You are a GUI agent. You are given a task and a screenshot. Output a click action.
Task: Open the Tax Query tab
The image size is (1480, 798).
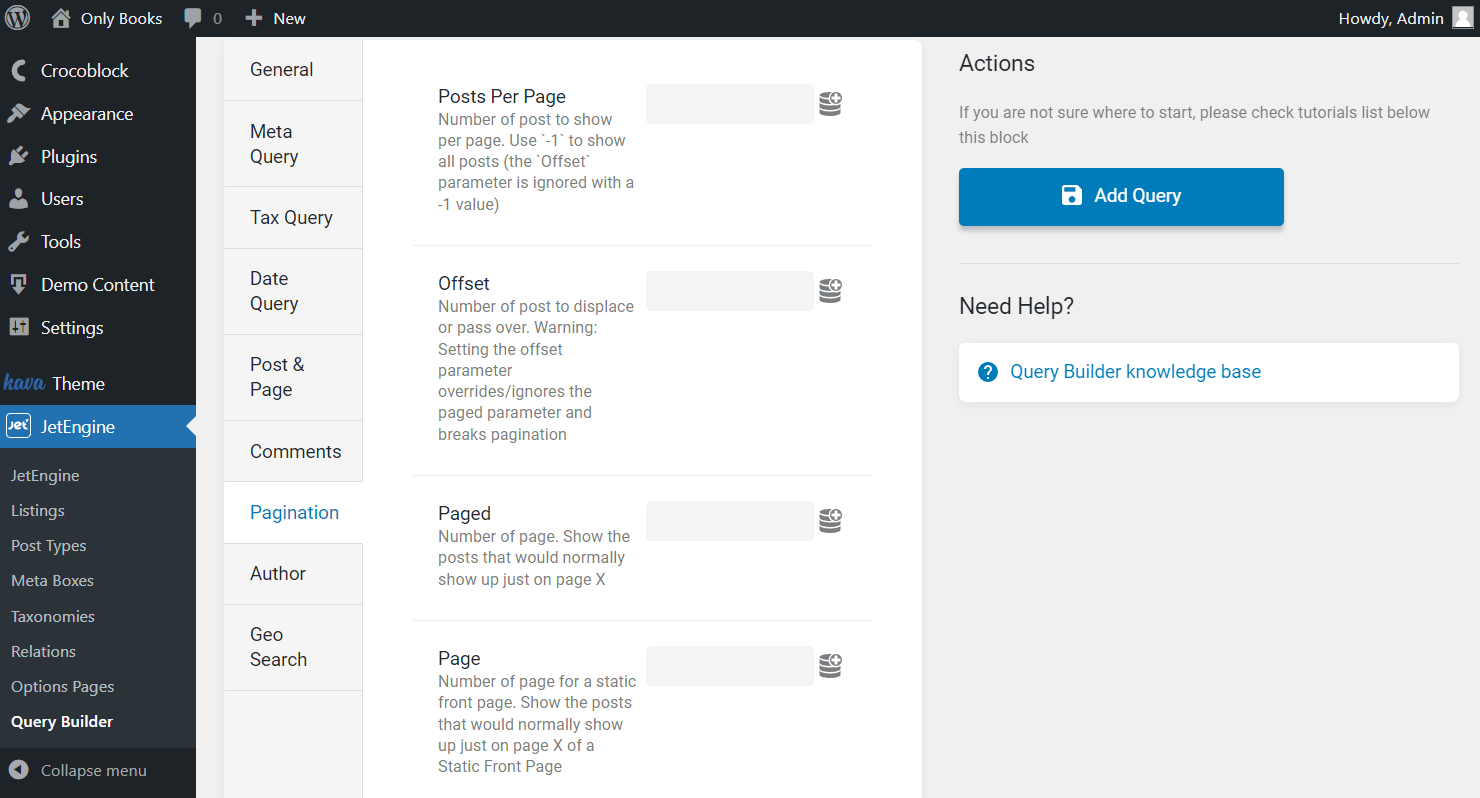tap(293, 218)
